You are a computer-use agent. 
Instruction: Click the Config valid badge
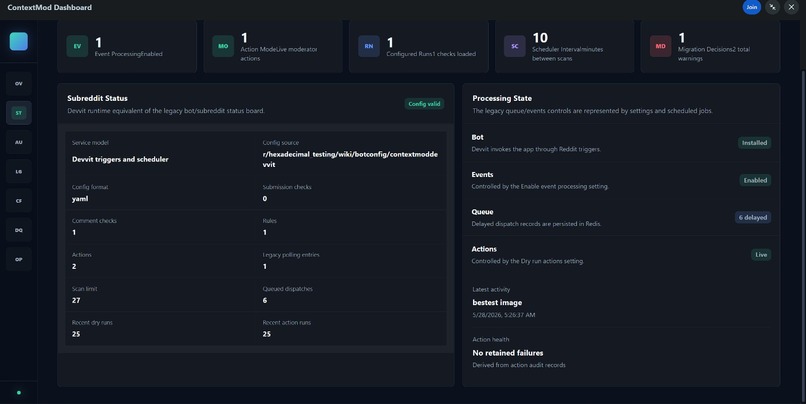(x=424, y=104)
